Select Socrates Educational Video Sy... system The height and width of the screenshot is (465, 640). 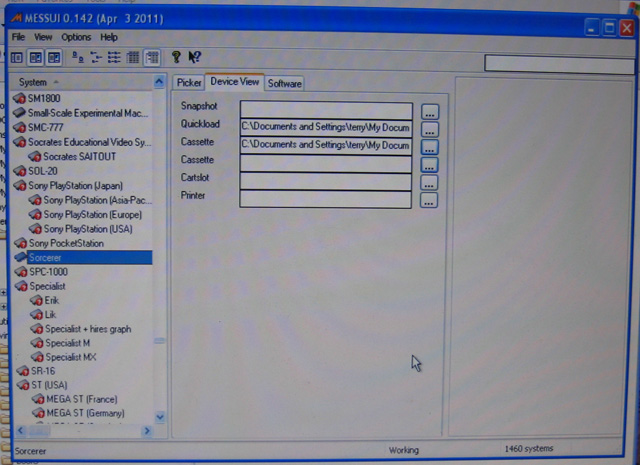click(x=89, y=142)
